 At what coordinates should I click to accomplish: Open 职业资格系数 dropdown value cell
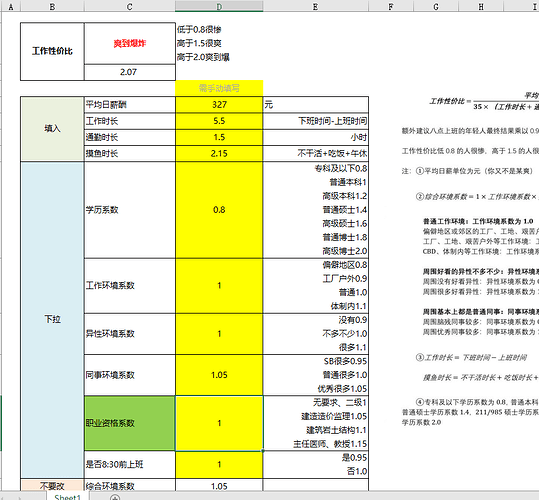219,423
